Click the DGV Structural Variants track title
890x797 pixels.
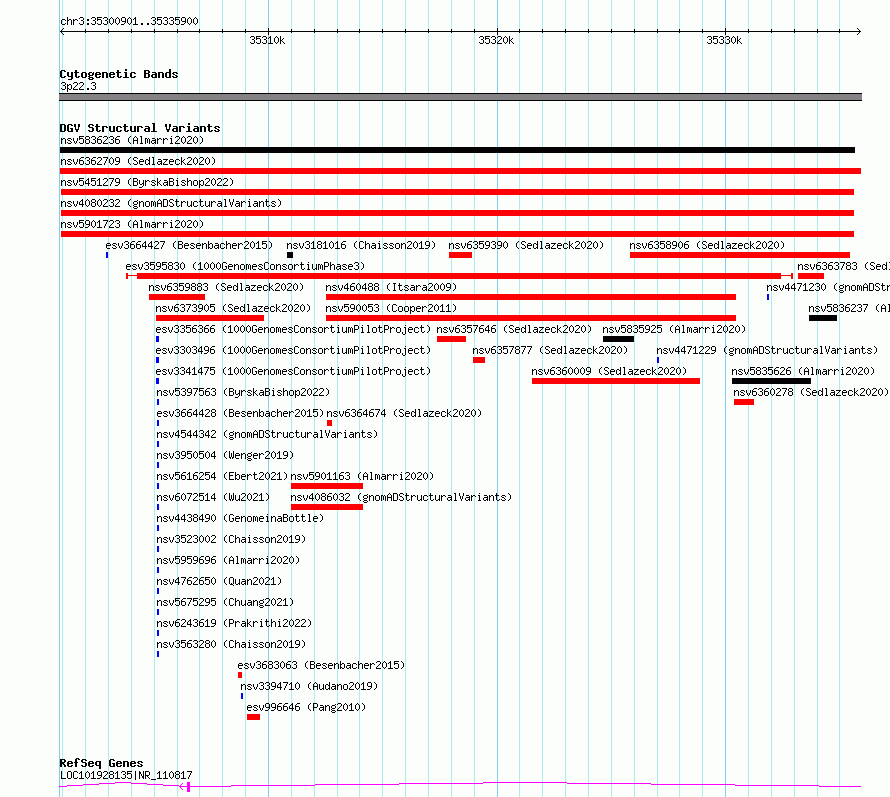coord(140,128)
